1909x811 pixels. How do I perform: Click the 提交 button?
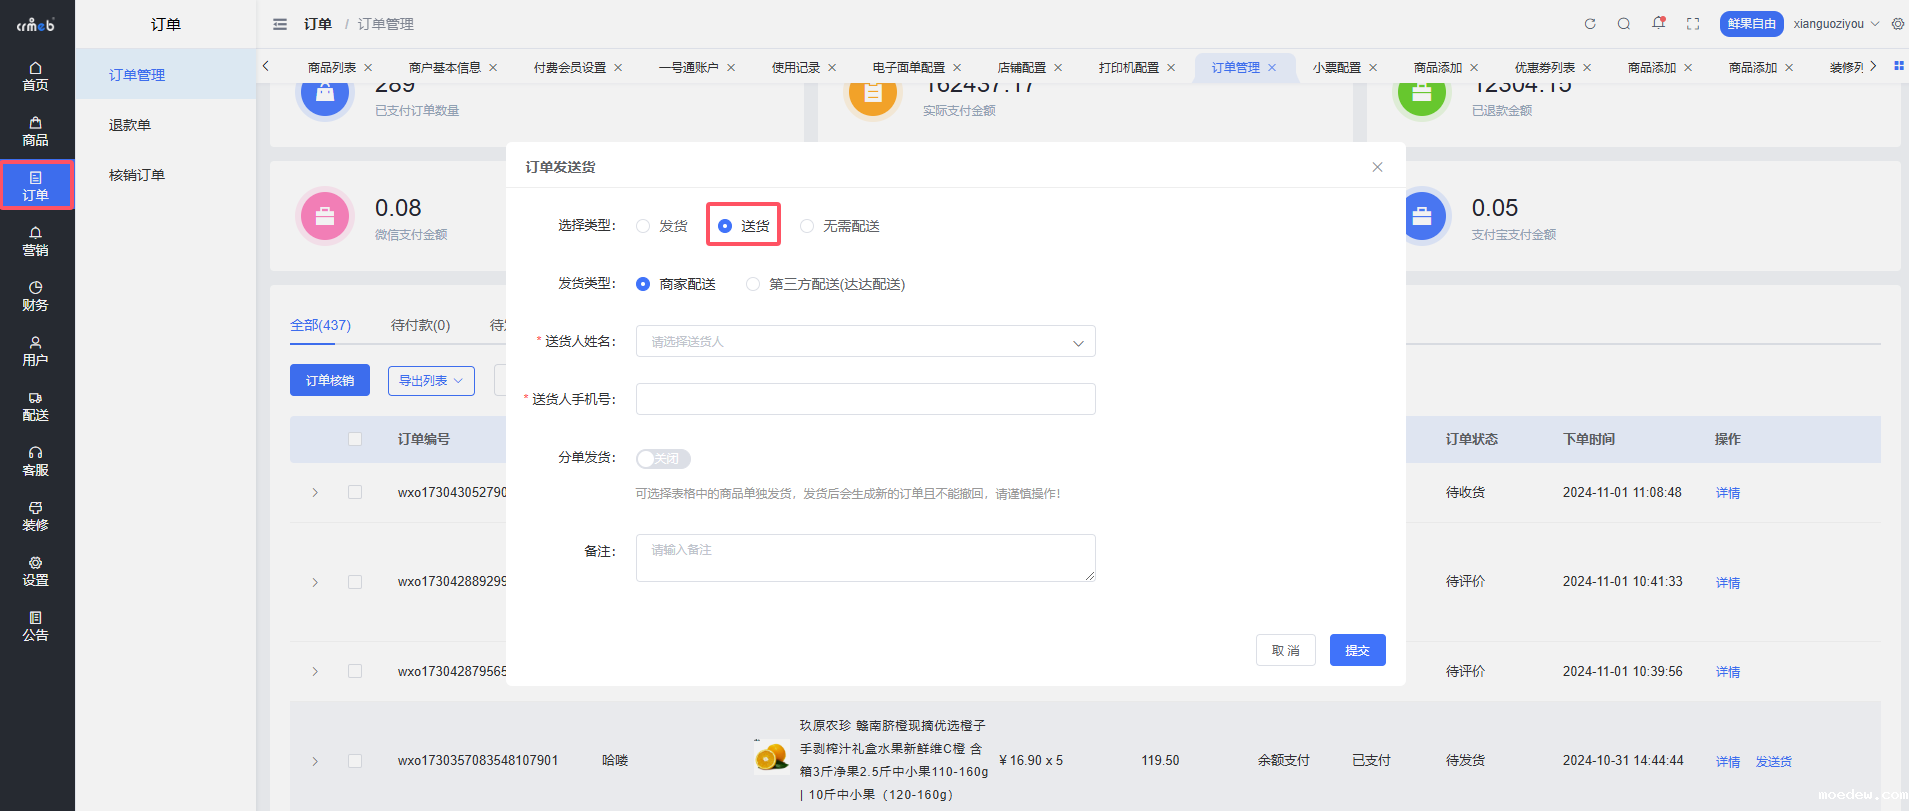[1357, 650]
